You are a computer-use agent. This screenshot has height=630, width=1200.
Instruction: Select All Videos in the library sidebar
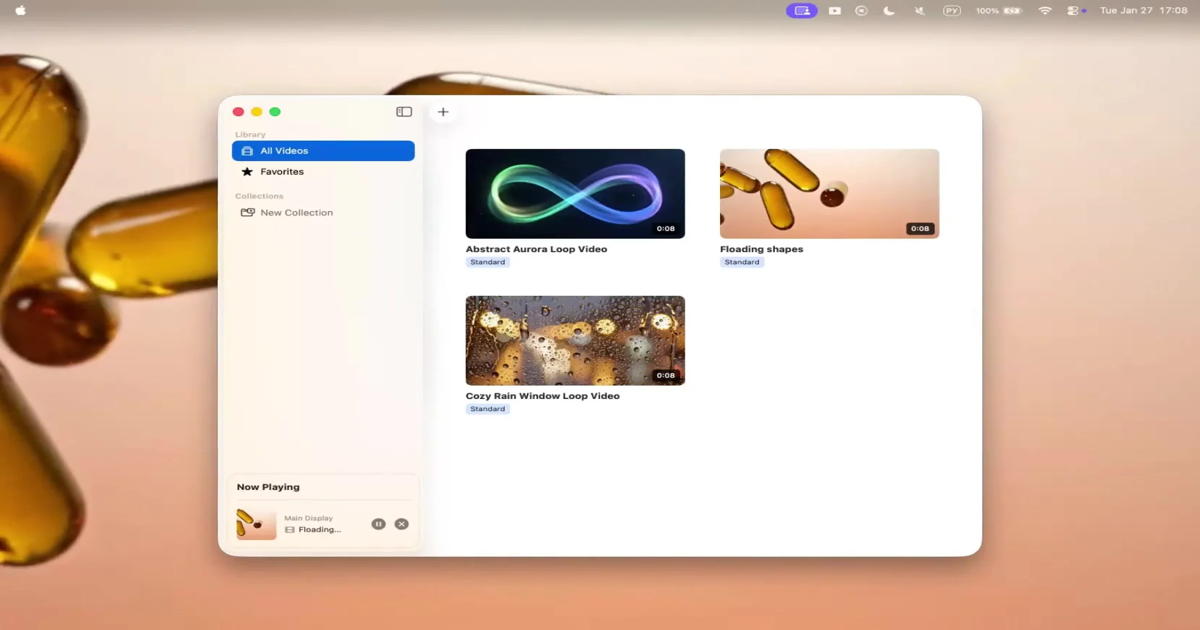(323, 151)
